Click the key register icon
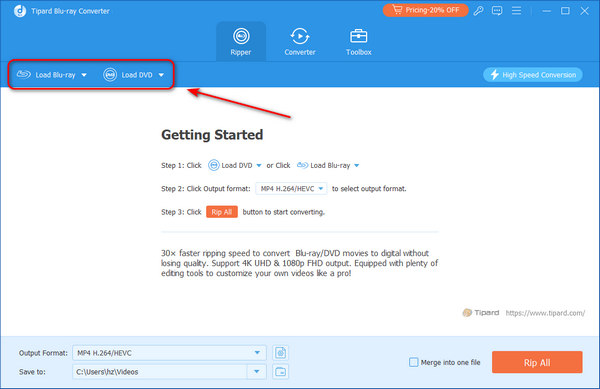 pyautogui.click(x=478, y=11)
